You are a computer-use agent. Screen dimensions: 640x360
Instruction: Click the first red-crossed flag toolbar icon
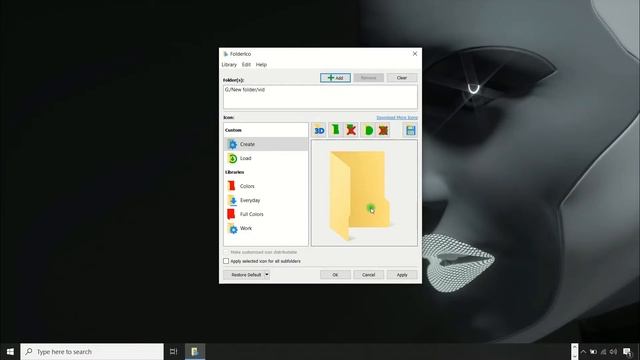tap(351, 130)
